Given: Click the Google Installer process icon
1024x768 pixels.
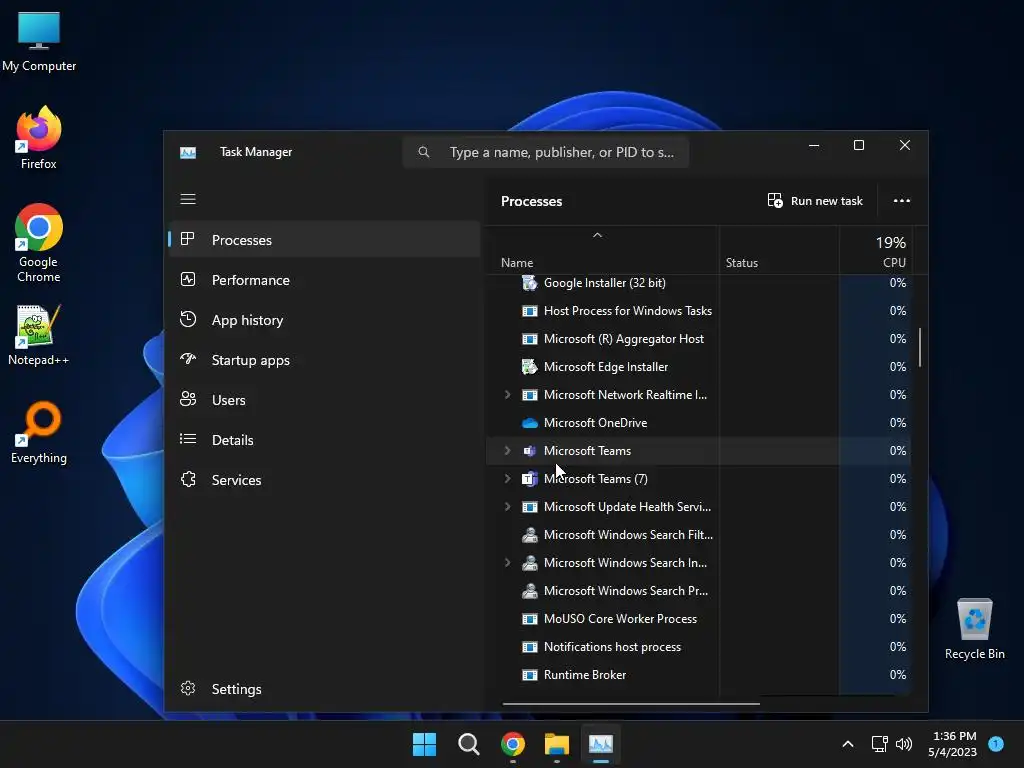Looking at the screenshot, I should (529, 283).
